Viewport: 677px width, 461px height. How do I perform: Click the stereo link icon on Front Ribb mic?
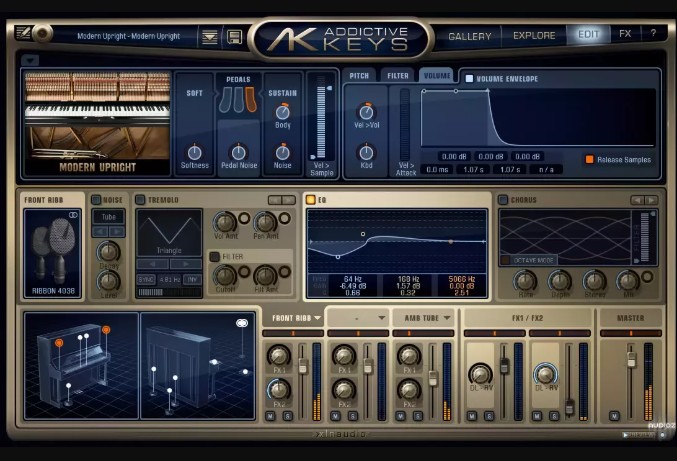pyautogui.click(x=73, y=215)
